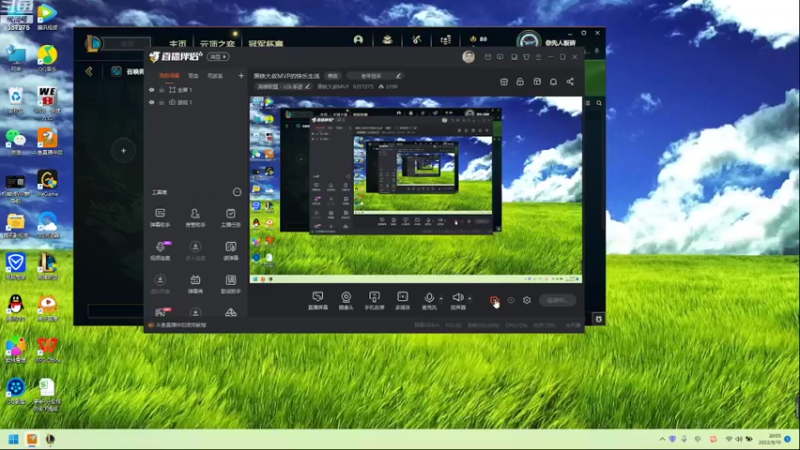Image resolution: width=800 pixels, height=450 pixels.
Task: Mute the speaker in the bottom toolbar
Action: coord(458,297)
